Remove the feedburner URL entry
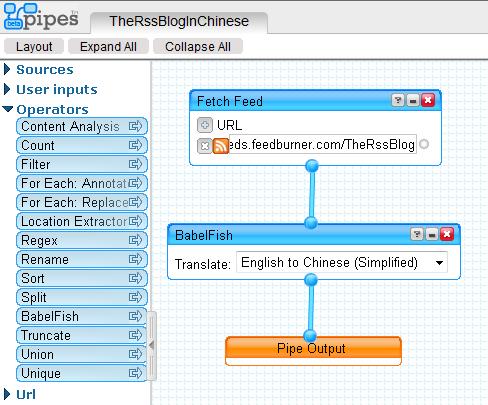This screenshot has width=488, height=405. point(204,146)
